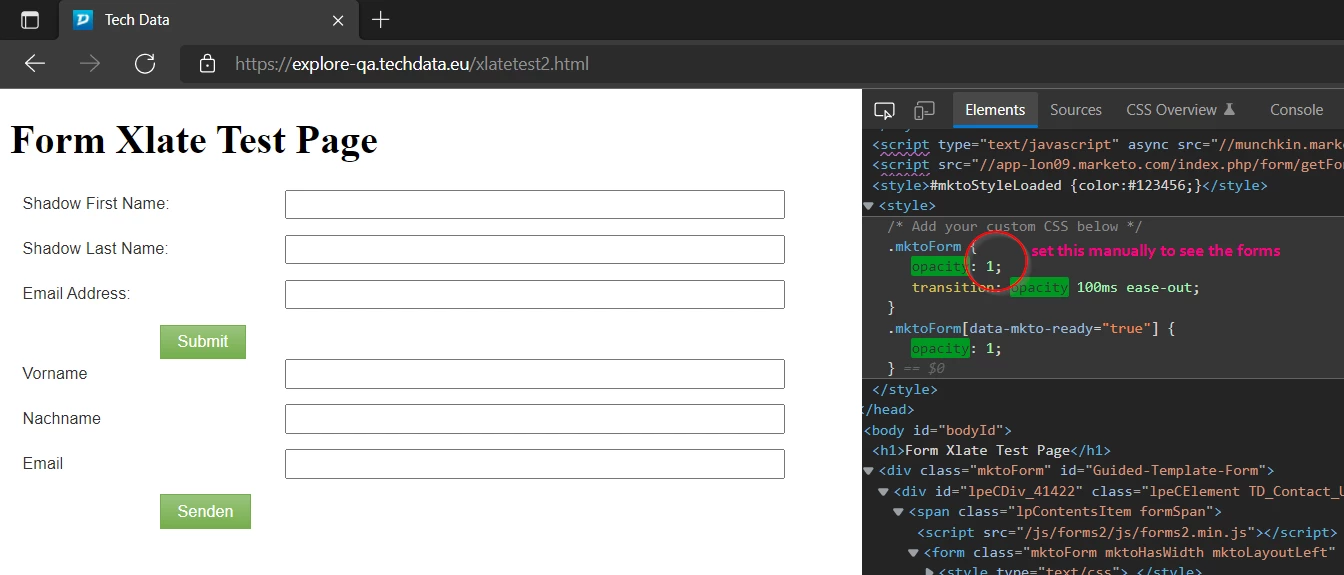Image resolution: width=1344 pixels, height=575 pixels.
Task: Click the first opacity: 1 declaration
Action: [x=956, y=267]
